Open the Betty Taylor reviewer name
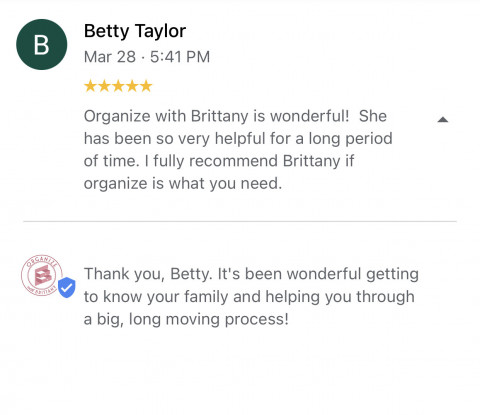480x415 pixels. click(x=135, y=31)
